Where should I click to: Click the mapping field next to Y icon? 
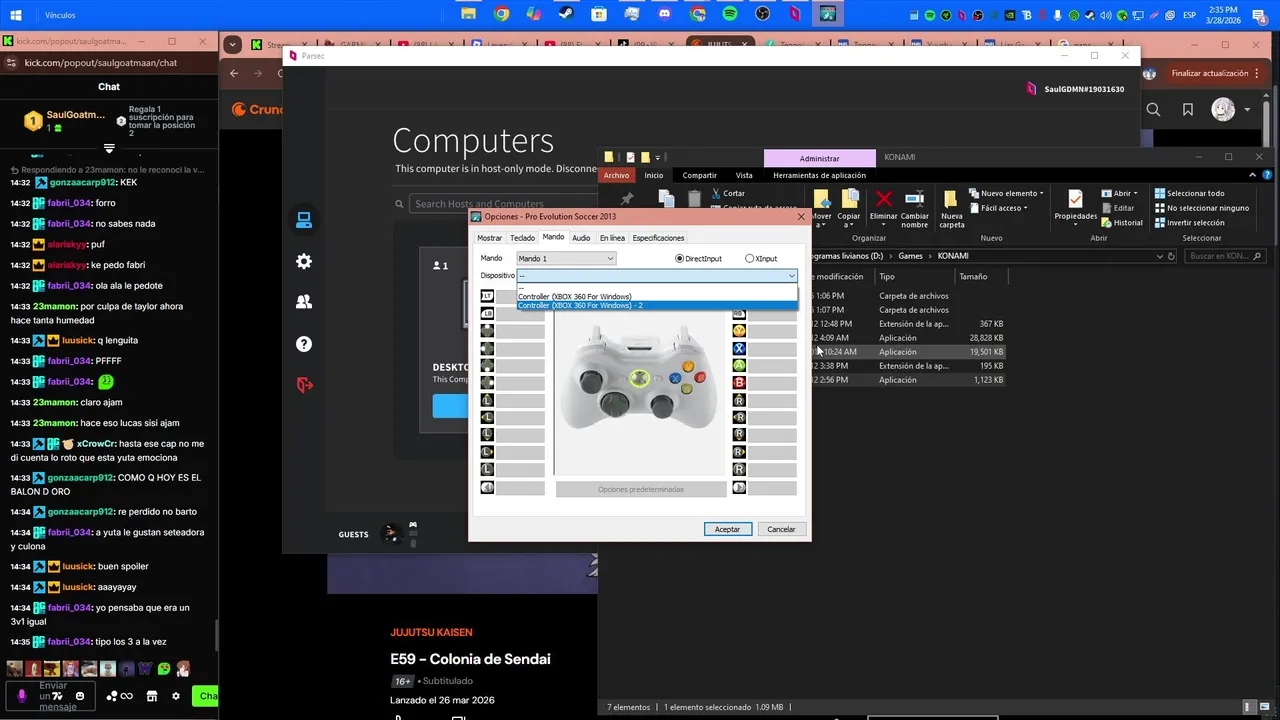point(772,331)
